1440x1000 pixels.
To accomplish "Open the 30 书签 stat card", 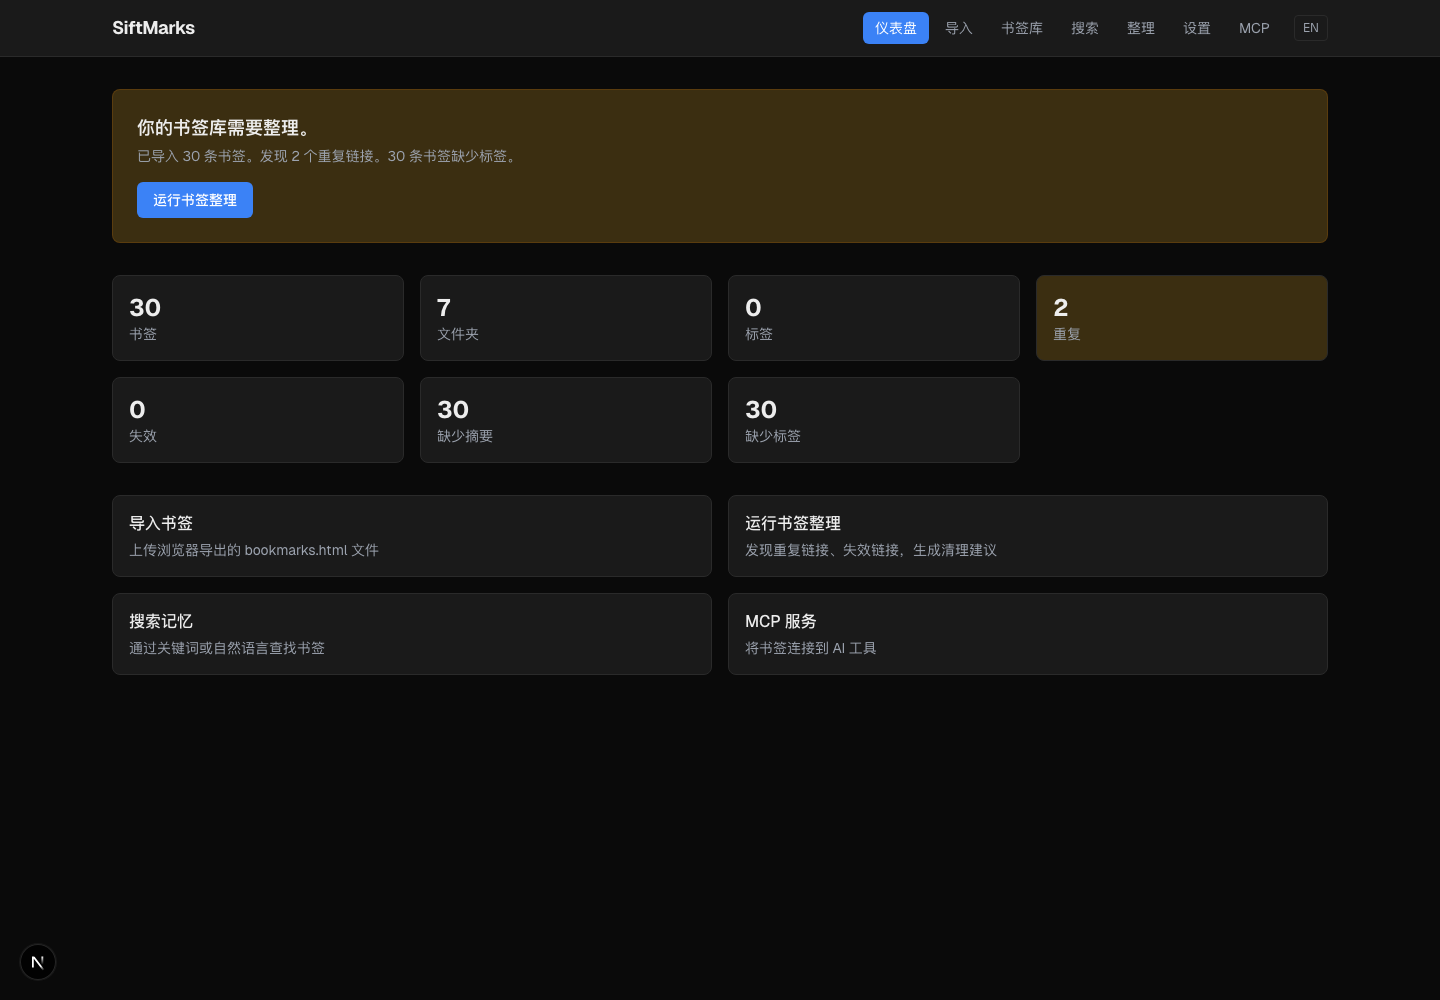I will pos(258,318).
